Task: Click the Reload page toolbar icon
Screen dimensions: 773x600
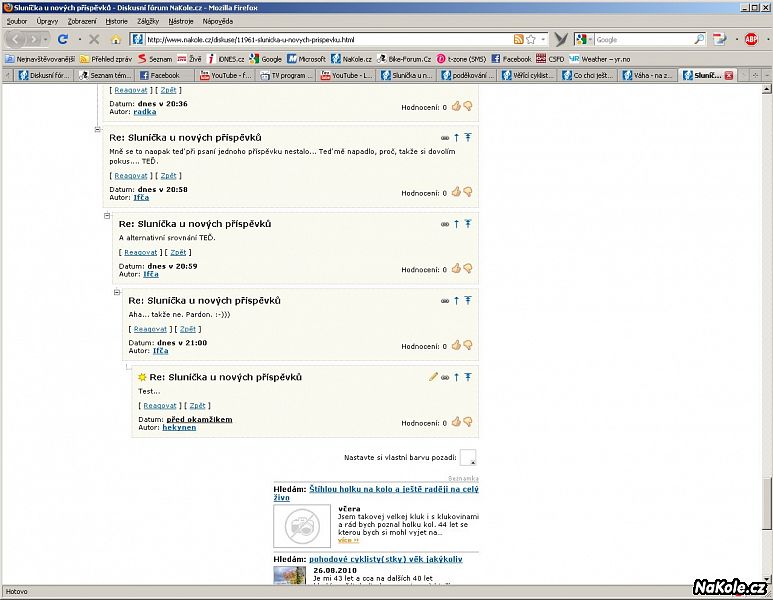Action: [62, 39]
